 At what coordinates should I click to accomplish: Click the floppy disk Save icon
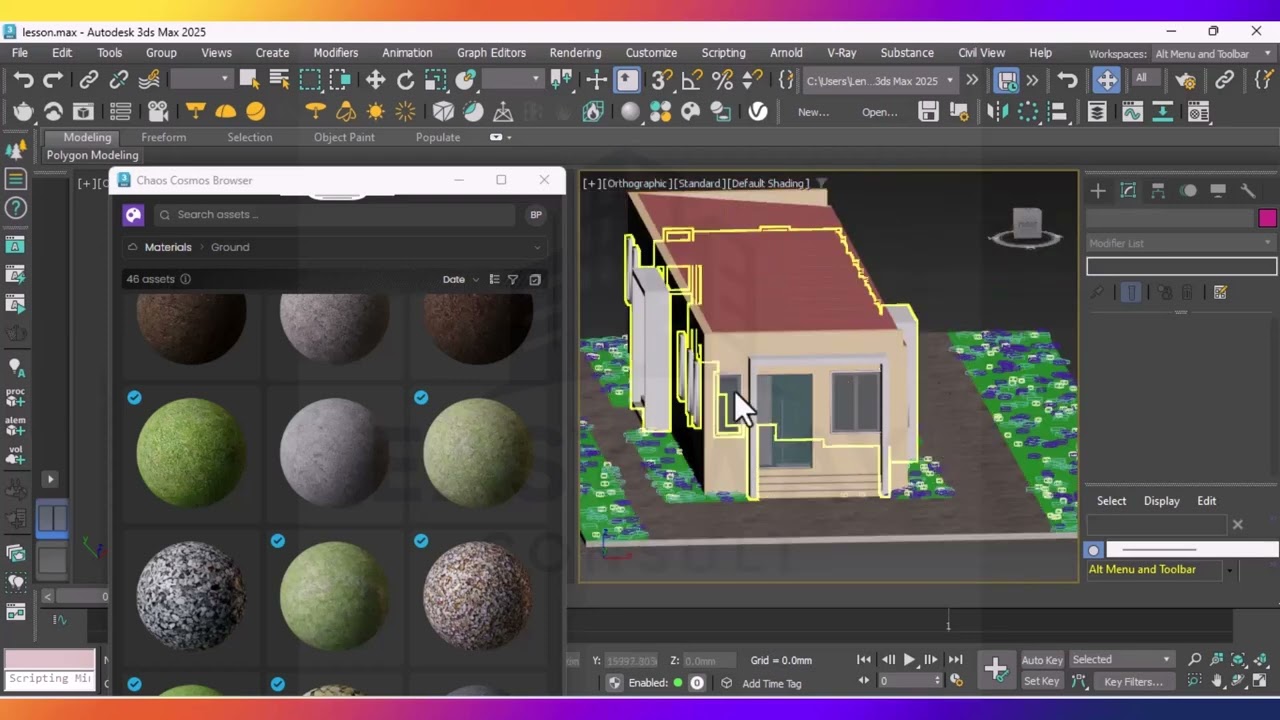click(928, 112)
